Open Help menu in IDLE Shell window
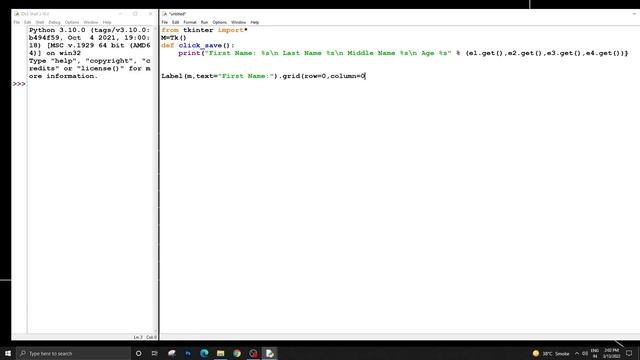 pyautogui.click(x=107, y=22)
